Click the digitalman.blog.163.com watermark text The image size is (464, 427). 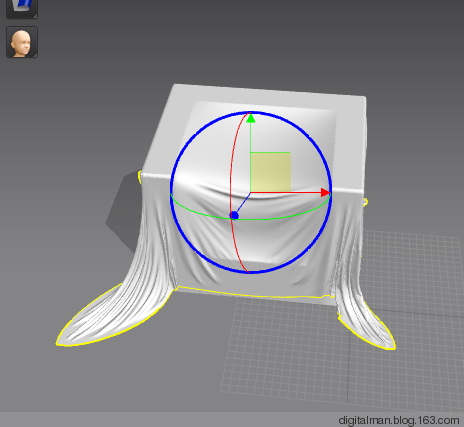(399, 420)
